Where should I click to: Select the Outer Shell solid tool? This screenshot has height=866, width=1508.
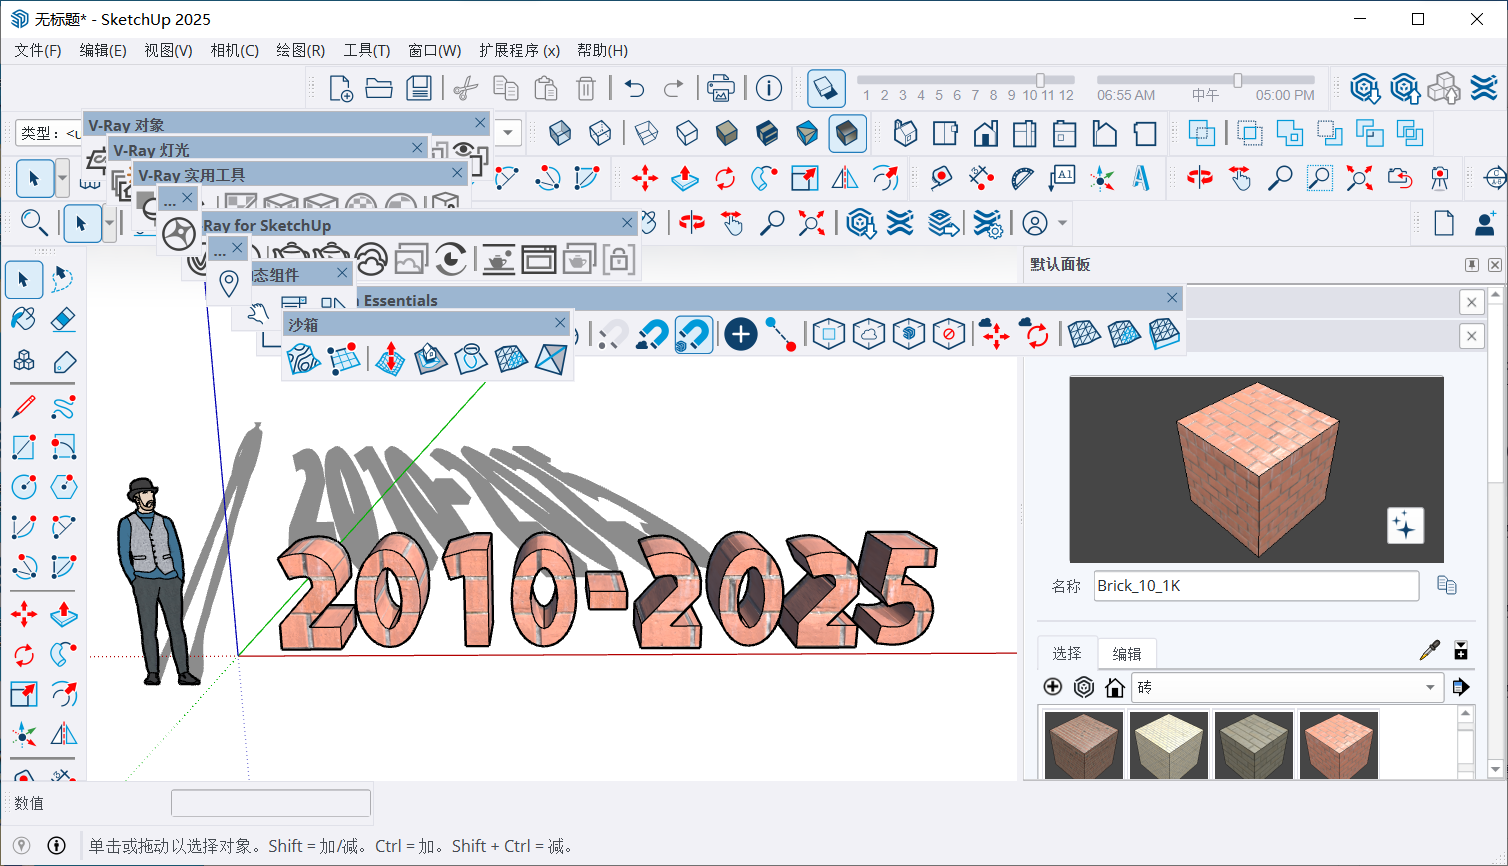pos(1202,132)
